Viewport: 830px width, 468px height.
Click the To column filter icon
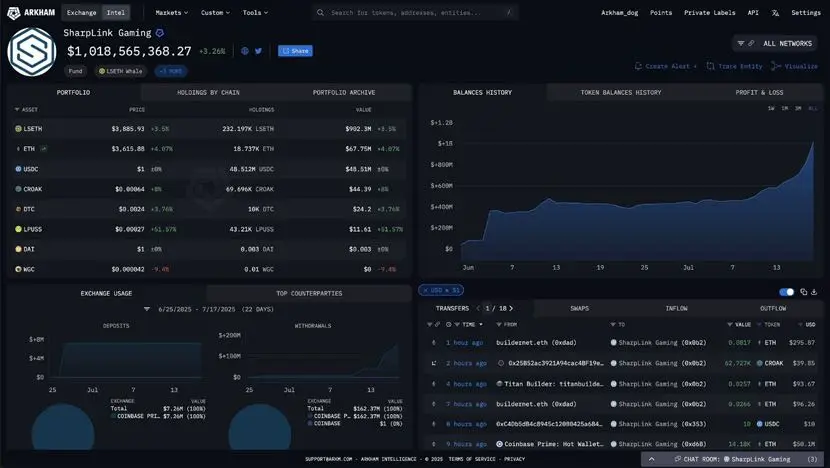coord(613,325)
